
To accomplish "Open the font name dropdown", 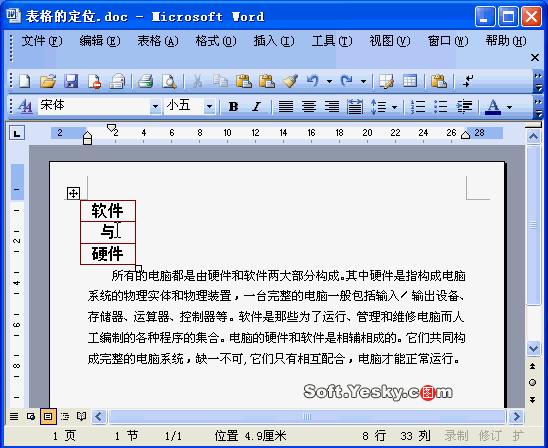I will point(155,106).
